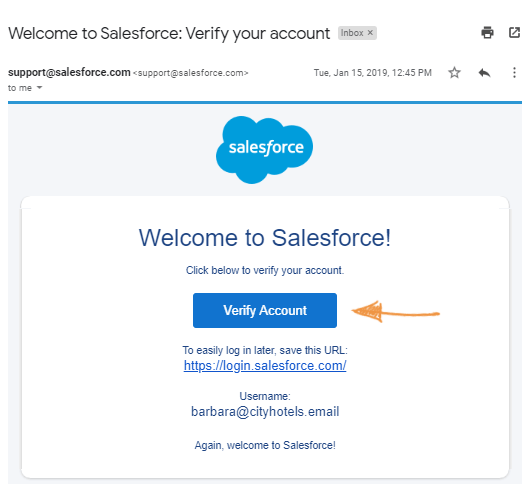
Task: Click the print email icon
Action: [487, 33]
